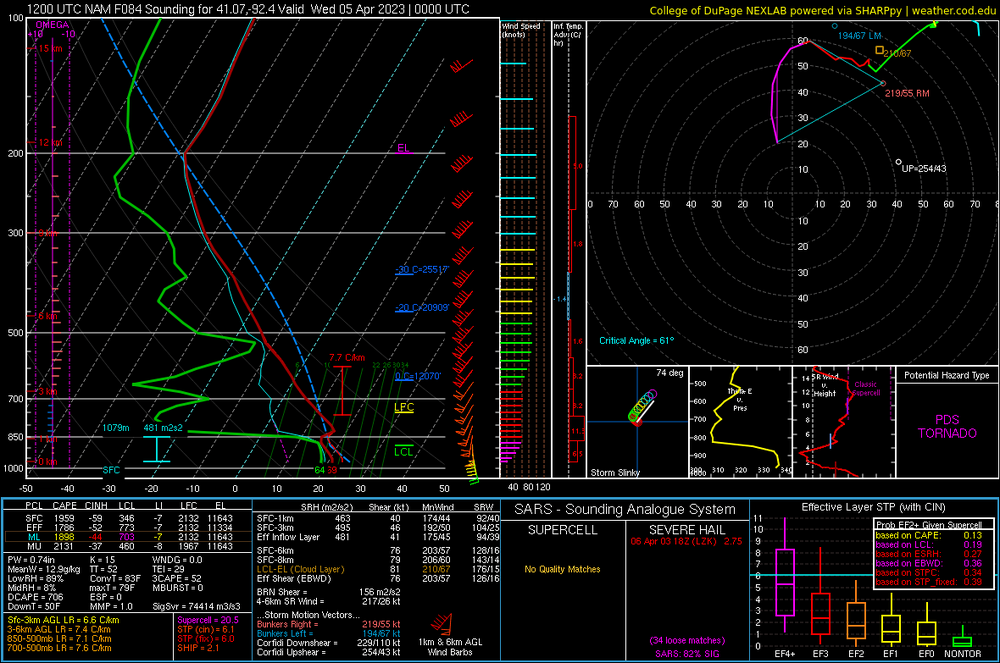Screen dimensions: 1000x663
Task: Click the red '7.7 C/km' lapse rate label
Action: click(x=347, y=358)
